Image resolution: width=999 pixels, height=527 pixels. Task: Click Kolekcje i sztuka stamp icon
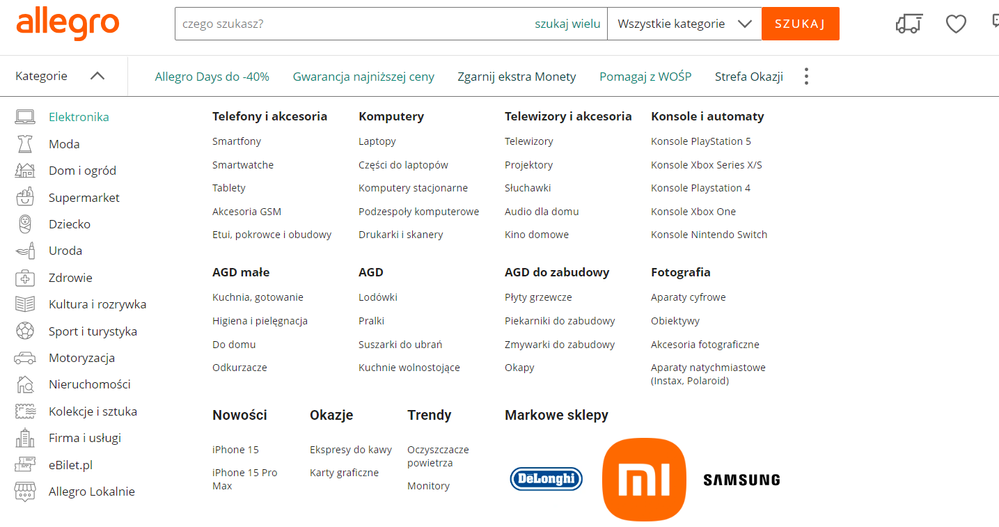[x=25, y=412]
